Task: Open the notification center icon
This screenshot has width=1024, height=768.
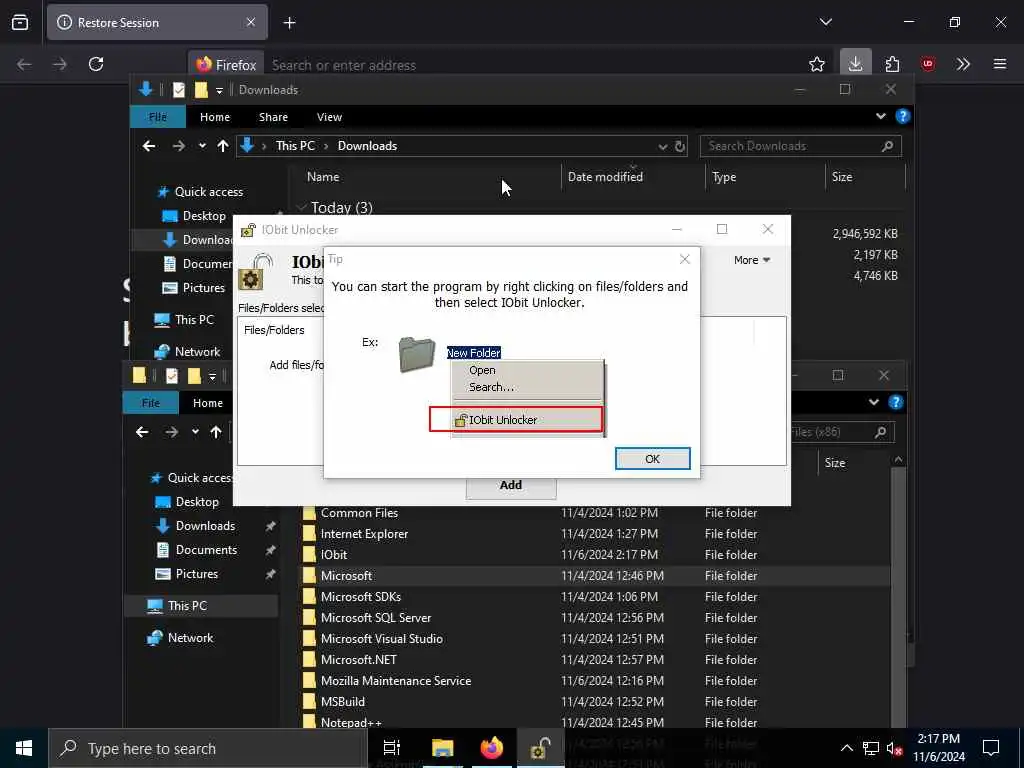Action: coord(991,748)
